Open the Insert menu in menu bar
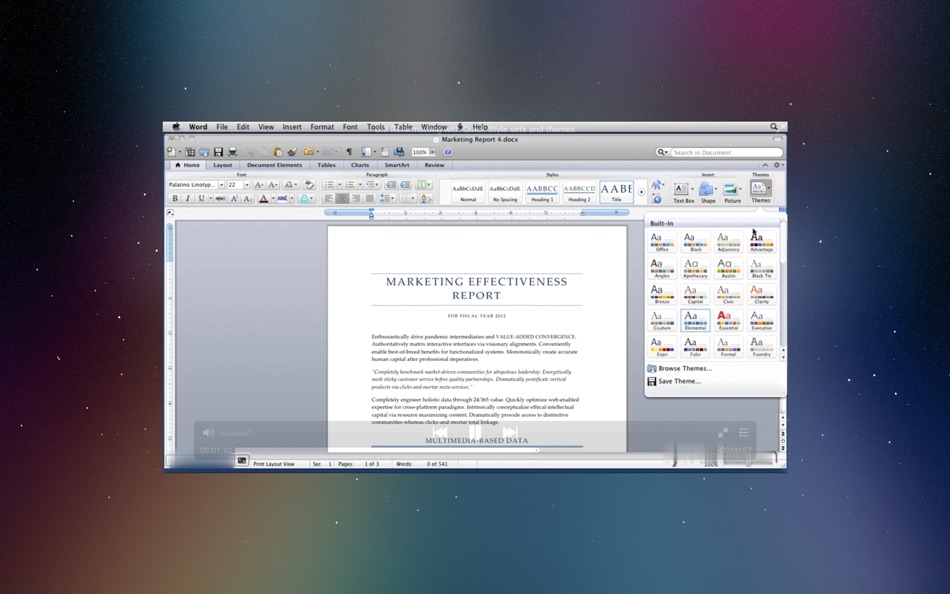The width and height of the screenshot is (950, 594). (291, 127)
